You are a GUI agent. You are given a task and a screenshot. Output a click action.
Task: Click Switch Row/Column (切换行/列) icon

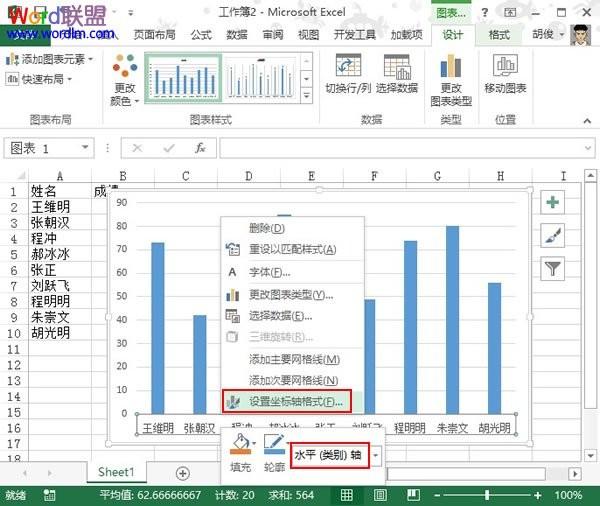348,69
